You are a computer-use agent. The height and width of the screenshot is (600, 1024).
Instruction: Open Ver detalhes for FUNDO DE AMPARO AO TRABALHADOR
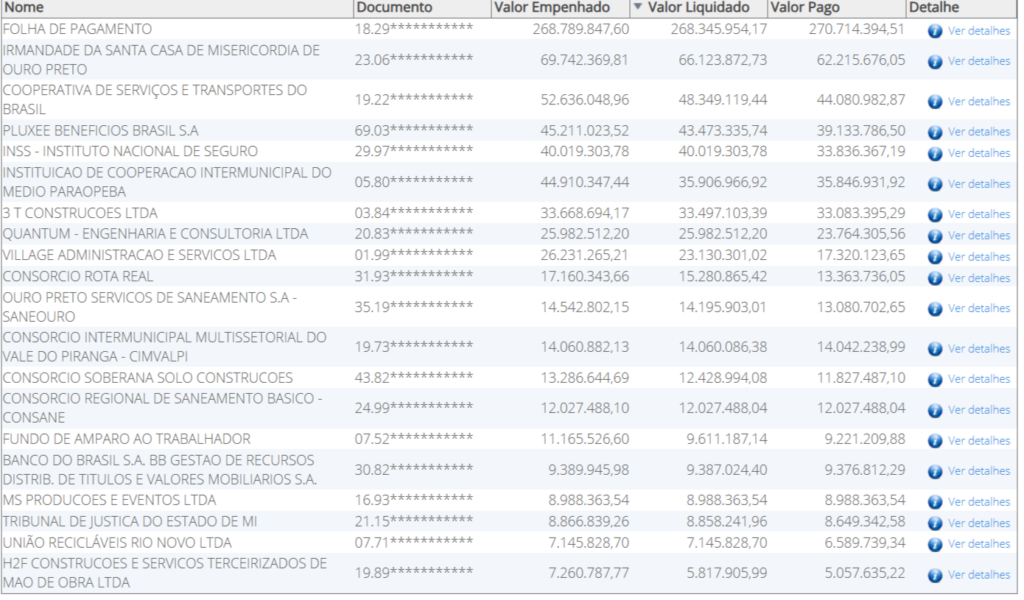979,441
